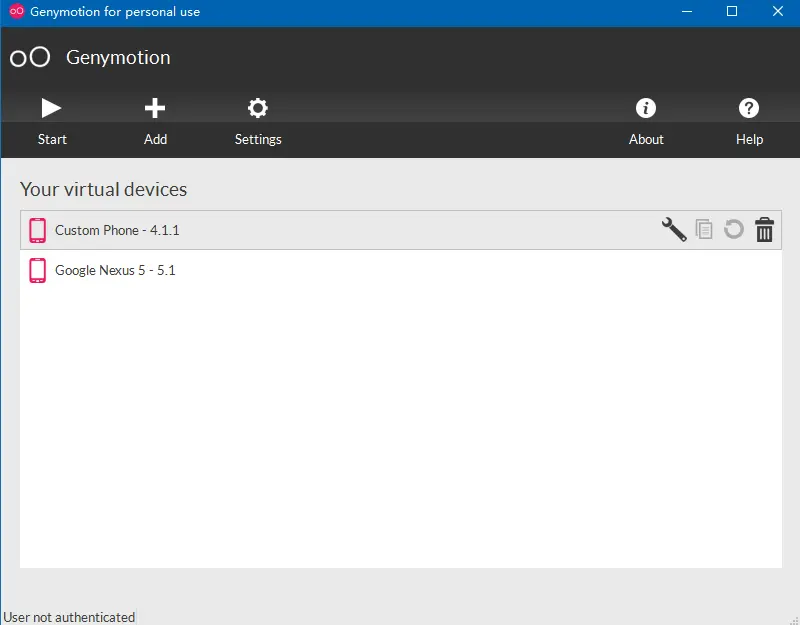Click the pink phone icon beside Custom Phone

click(37, 230)
